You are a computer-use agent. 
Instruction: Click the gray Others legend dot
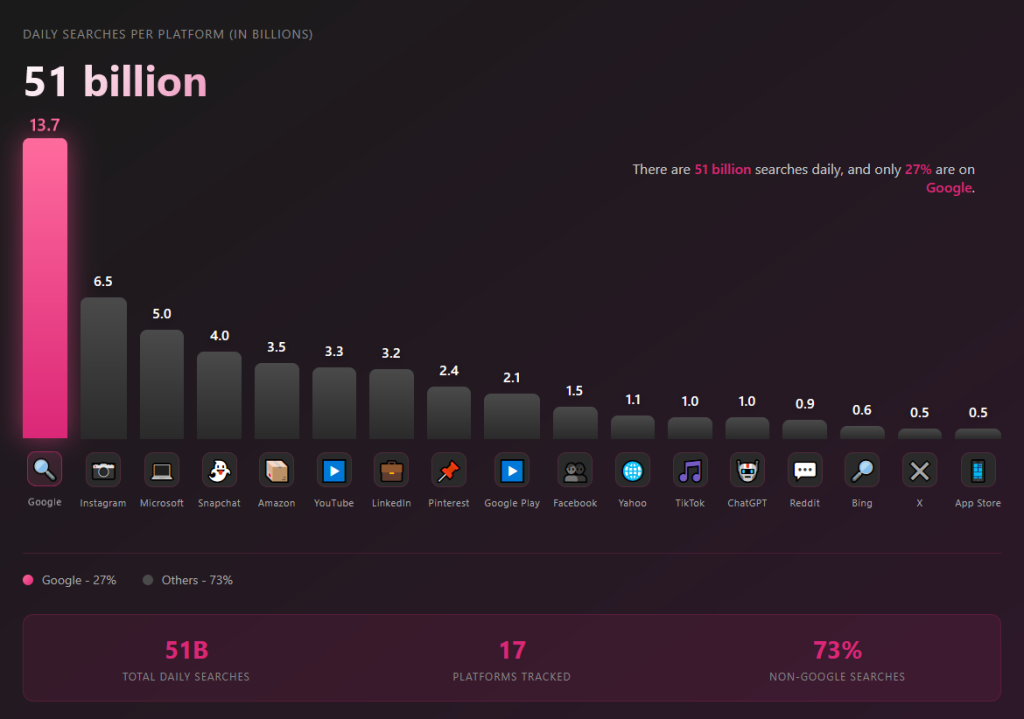point(148,580)
